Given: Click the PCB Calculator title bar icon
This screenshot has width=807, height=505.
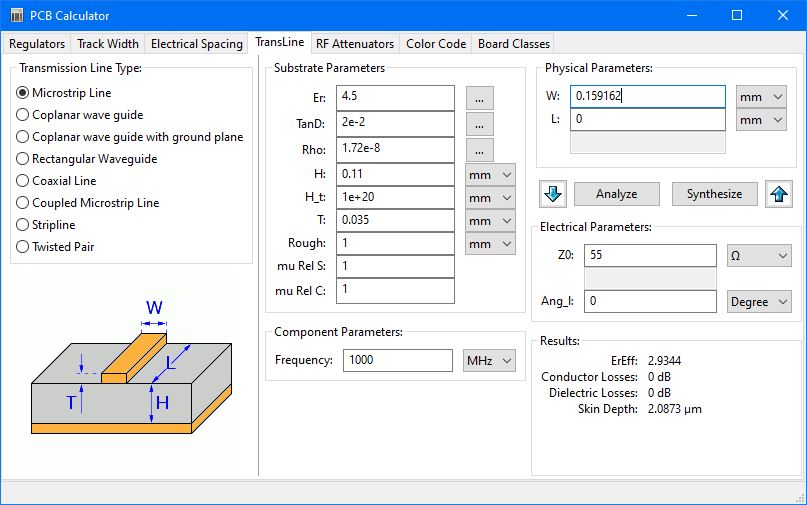Looking at the screenshot, I should 15,15.
